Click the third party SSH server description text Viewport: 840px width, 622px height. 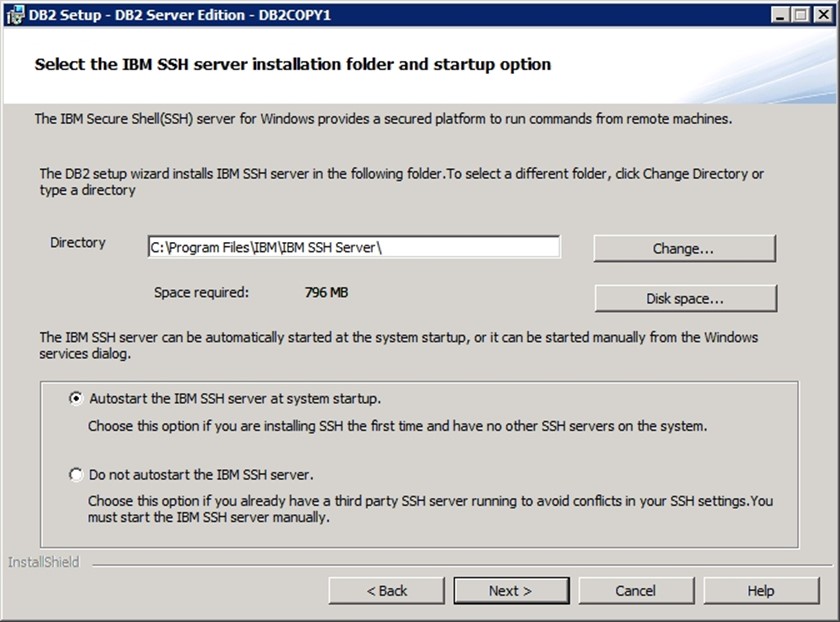[430, 509]
